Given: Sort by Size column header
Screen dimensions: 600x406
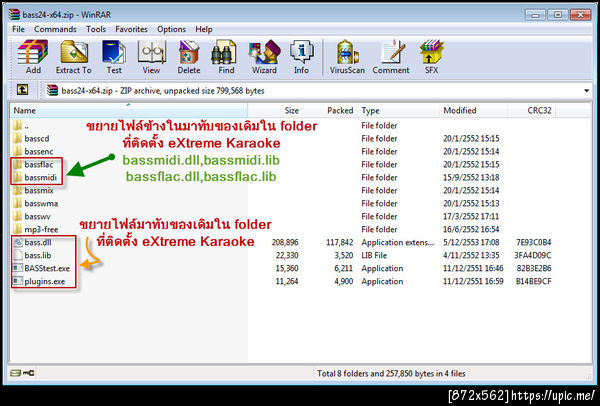Looking at the screenshot, I should [275, 111].
